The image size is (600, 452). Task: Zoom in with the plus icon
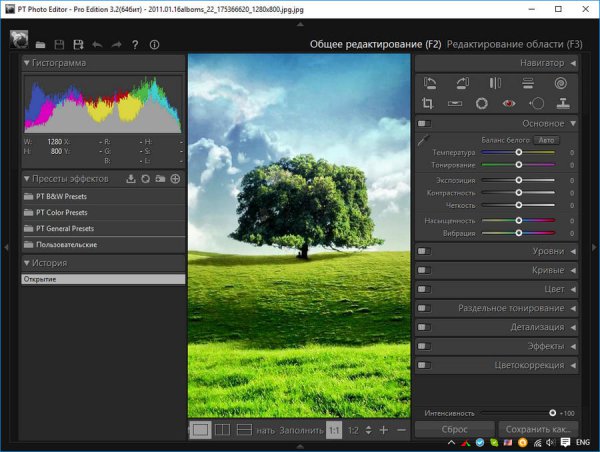(384, 430)
